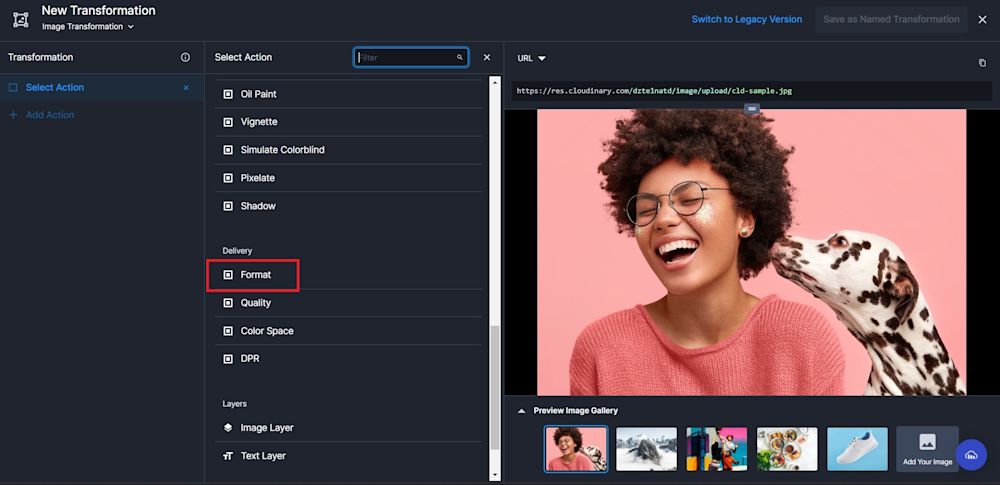
Task: Copy the URL with the copy icon
Action: coord(982,63)
